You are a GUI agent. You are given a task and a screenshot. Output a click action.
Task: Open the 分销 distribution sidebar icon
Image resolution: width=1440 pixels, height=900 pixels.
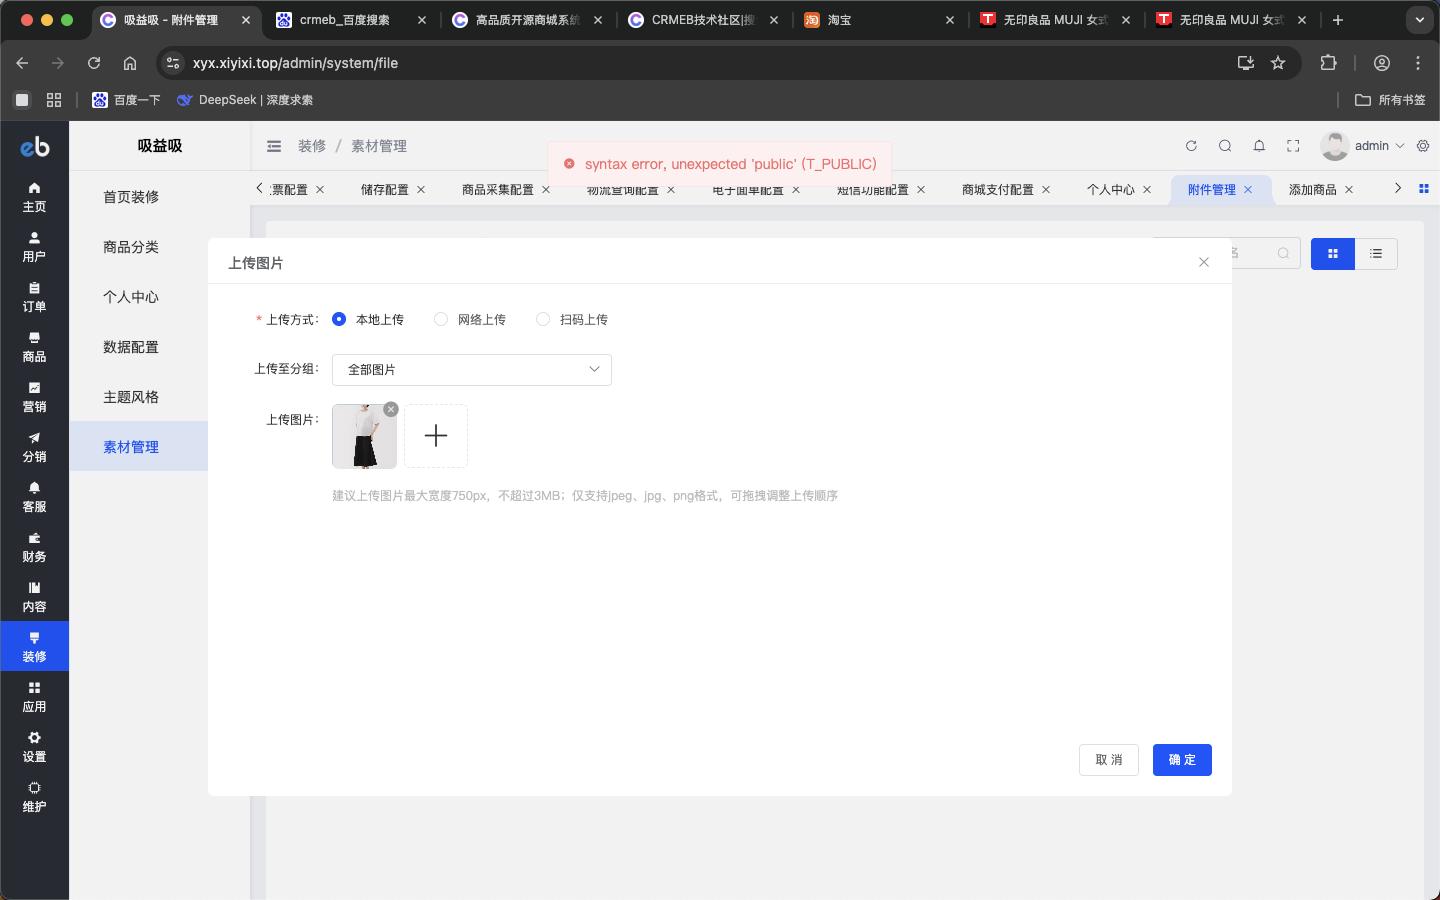pos(34,447)
